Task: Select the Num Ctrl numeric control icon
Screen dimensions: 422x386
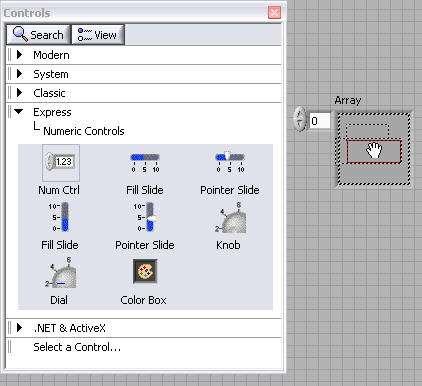Action: pos(61,162)
